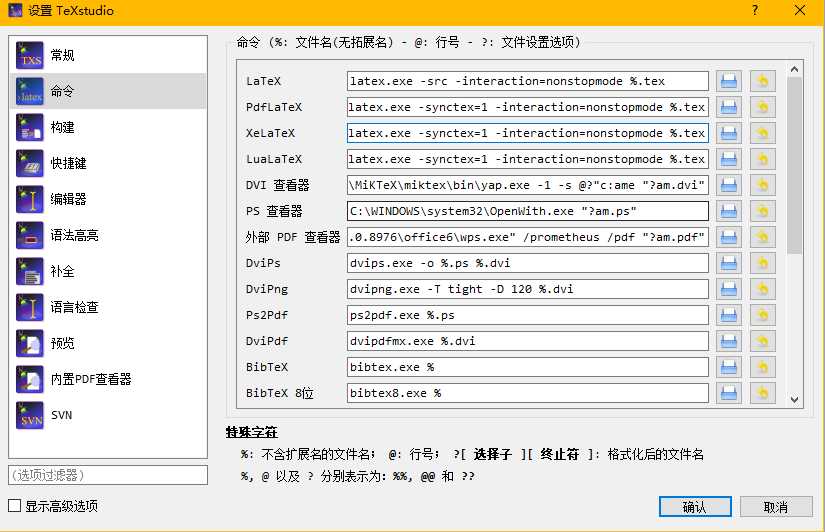The width and height of the screenshot is (825, 532).
Task: Confirm settings with 确认 button
Action: coord(695,507)
